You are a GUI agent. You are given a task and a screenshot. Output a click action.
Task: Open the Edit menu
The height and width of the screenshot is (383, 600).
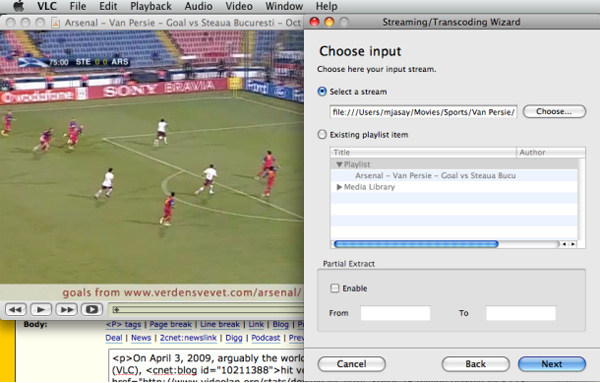pyautogui.click(x=108, y=6)
